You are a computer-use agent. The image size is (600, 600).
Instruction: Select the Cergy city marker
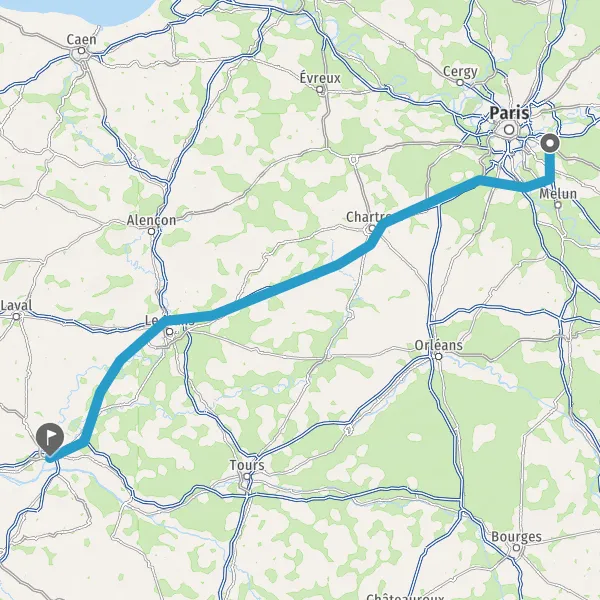point(460,82)
